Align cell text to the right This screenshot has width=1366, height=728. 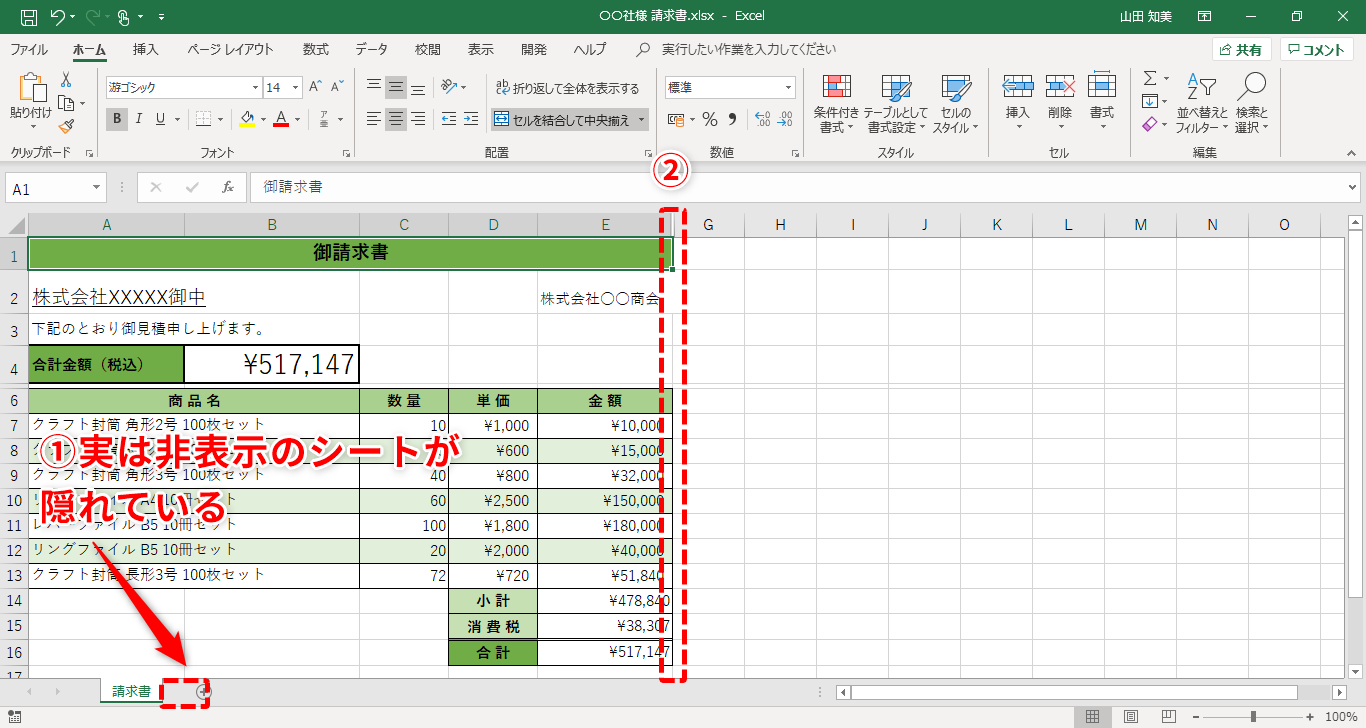tap(418, 119)
